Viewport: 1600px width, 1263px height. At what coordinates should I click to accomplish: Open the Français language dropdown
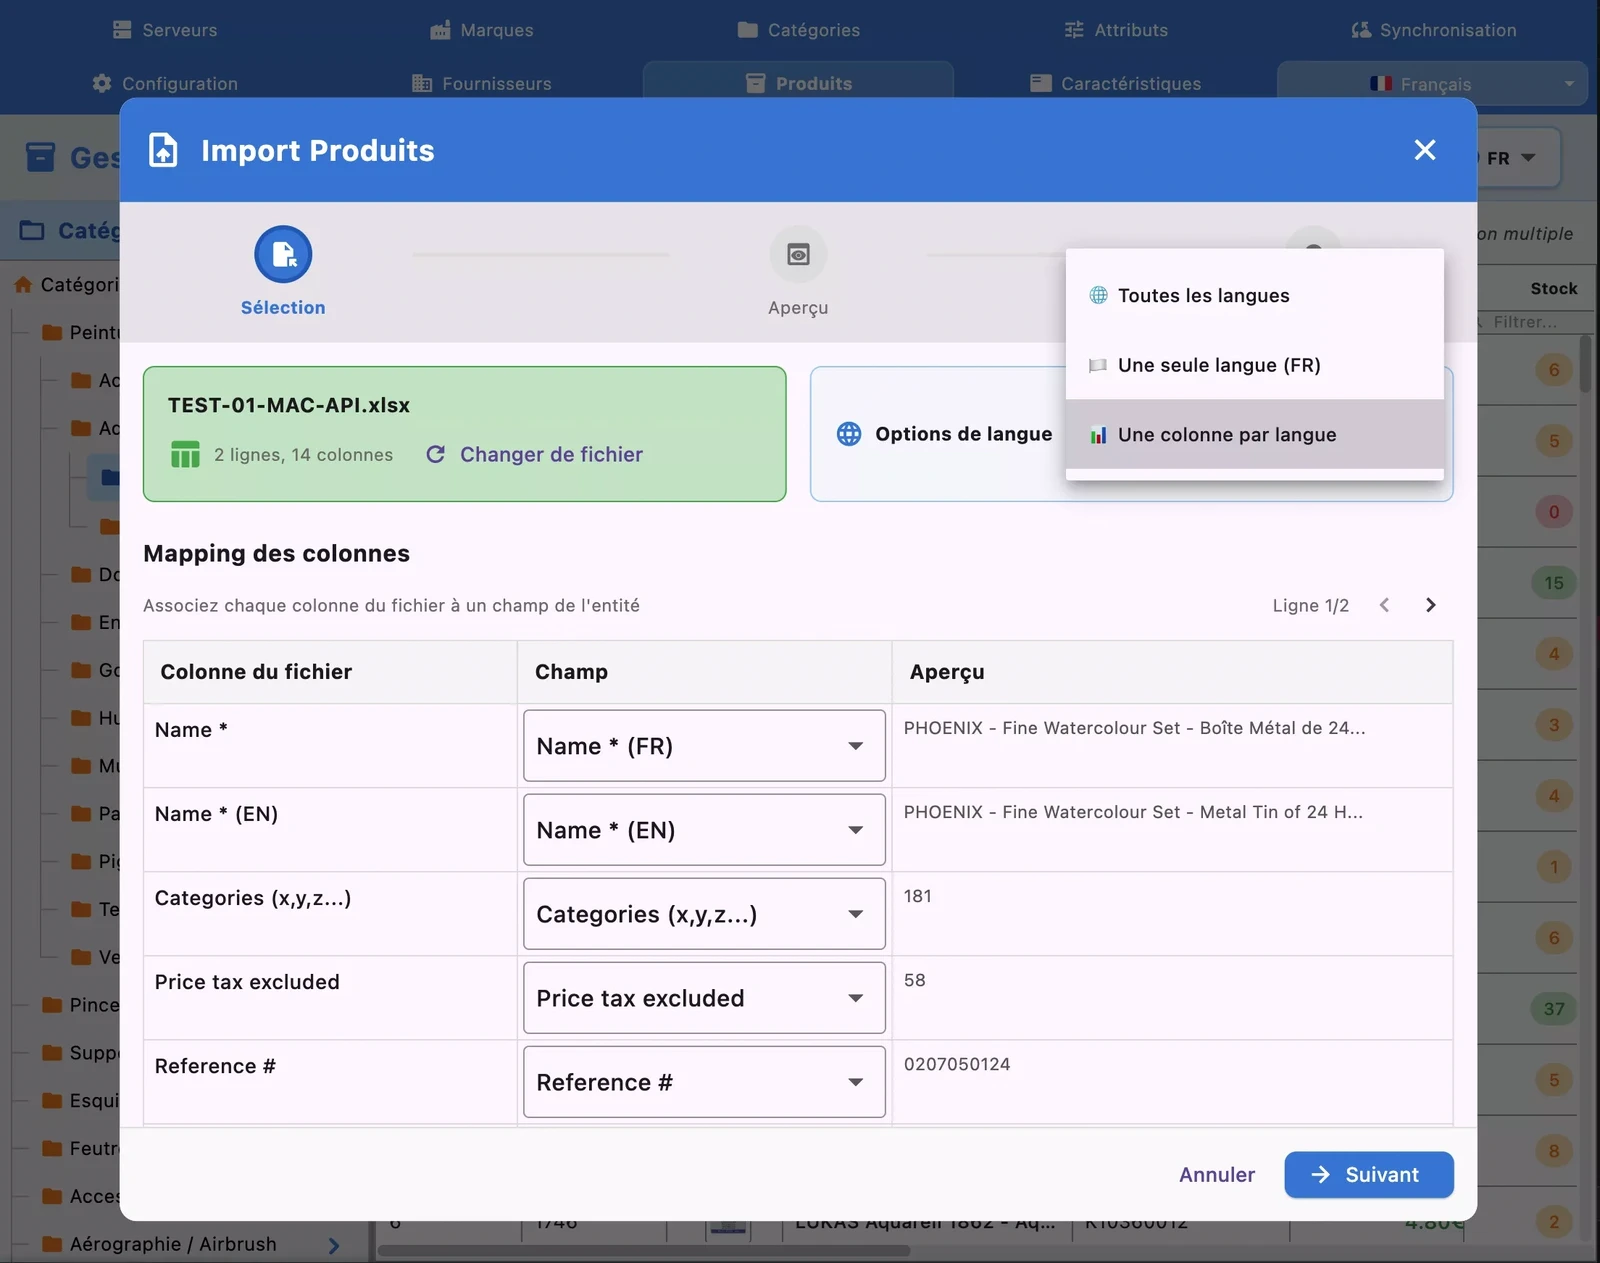click(1430, 83)
